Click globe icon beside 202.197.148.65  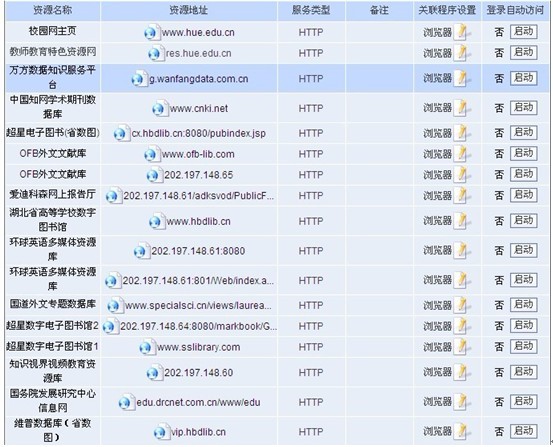[154, 175]
